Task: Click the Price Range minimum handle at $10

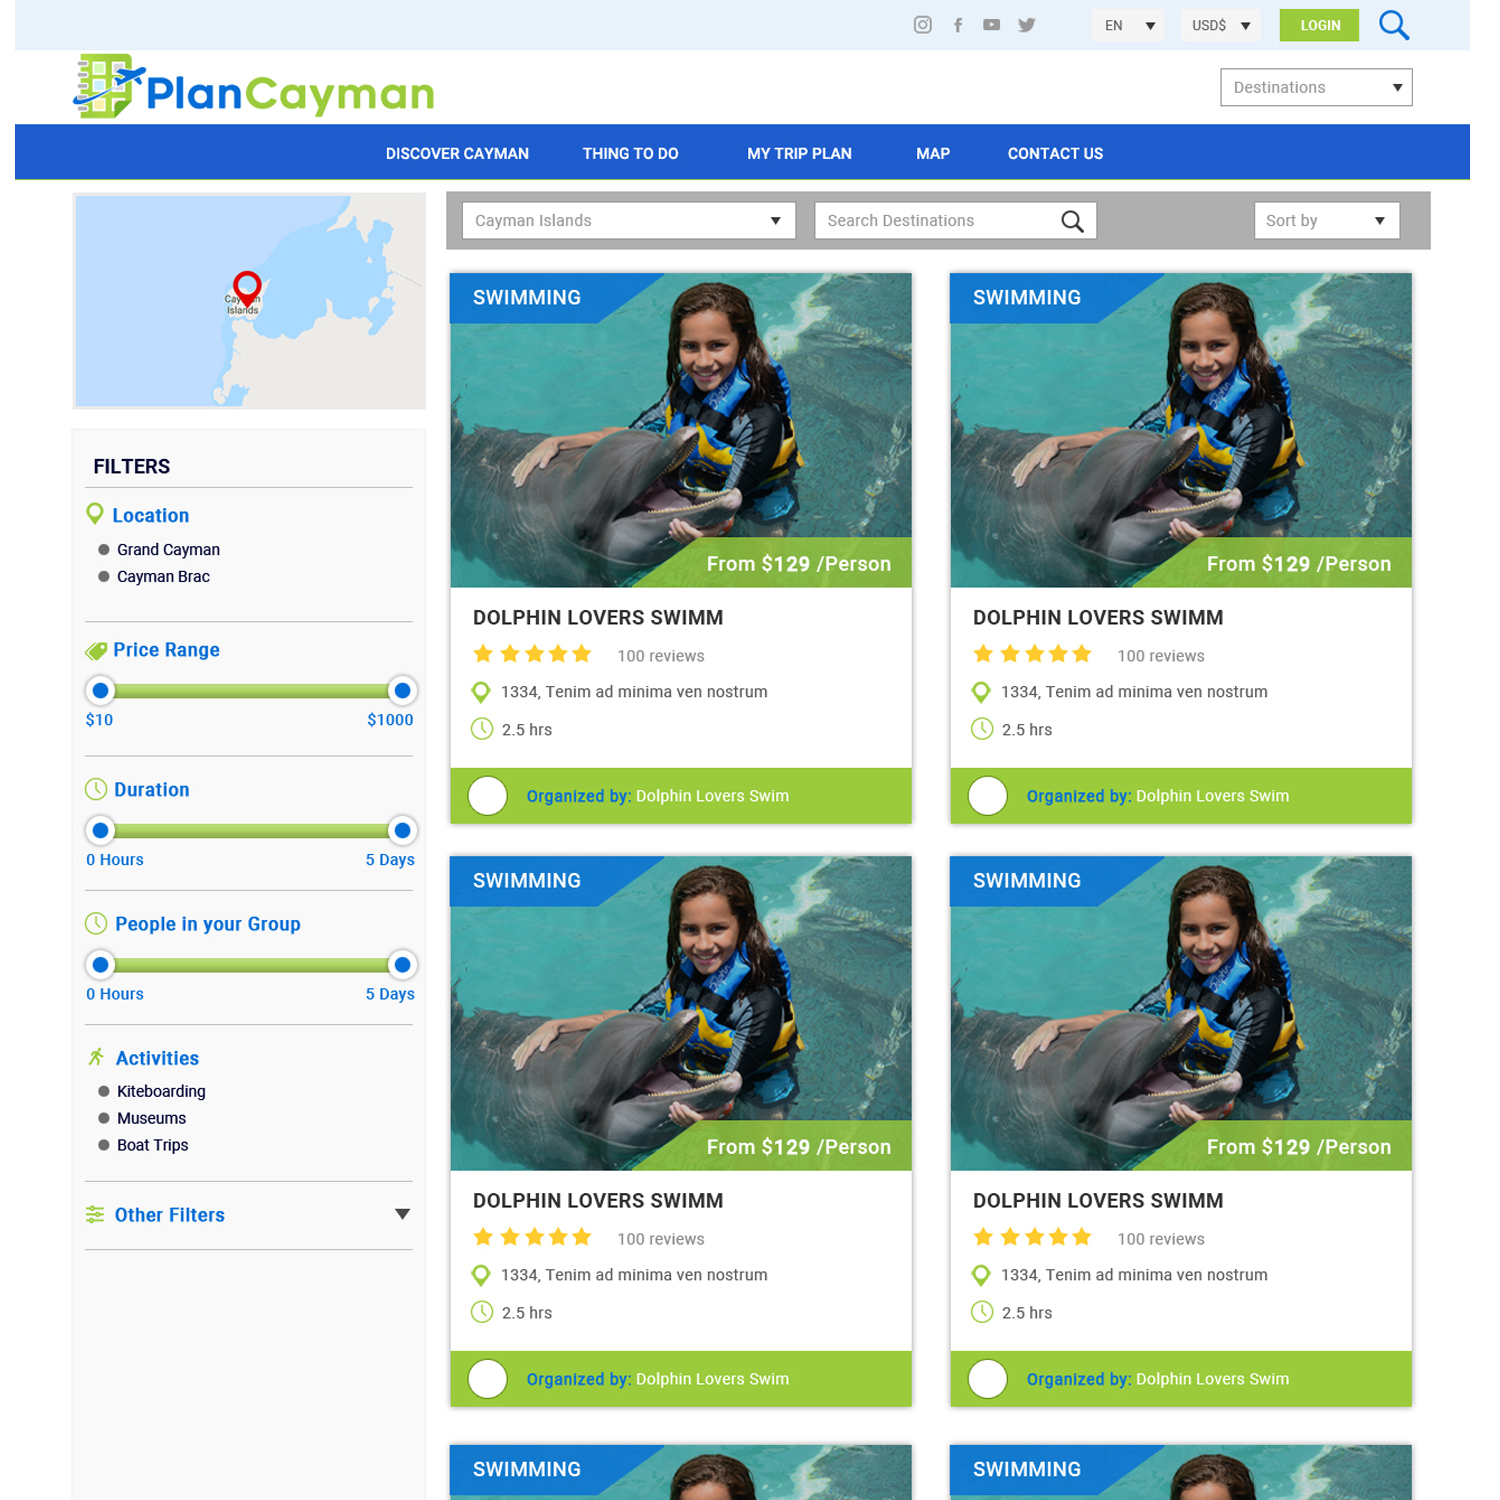Action: point(100,690)
